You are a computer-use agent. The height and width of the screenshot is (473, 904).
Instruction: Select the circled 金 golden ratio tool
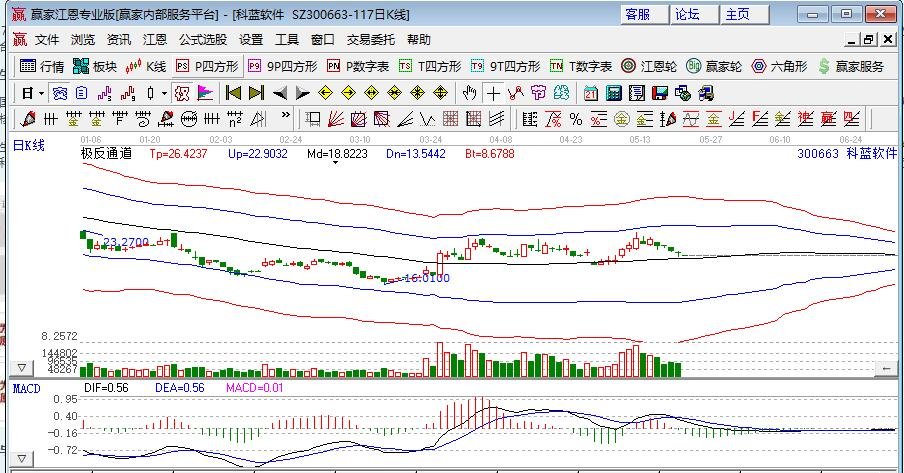[622, 119]
